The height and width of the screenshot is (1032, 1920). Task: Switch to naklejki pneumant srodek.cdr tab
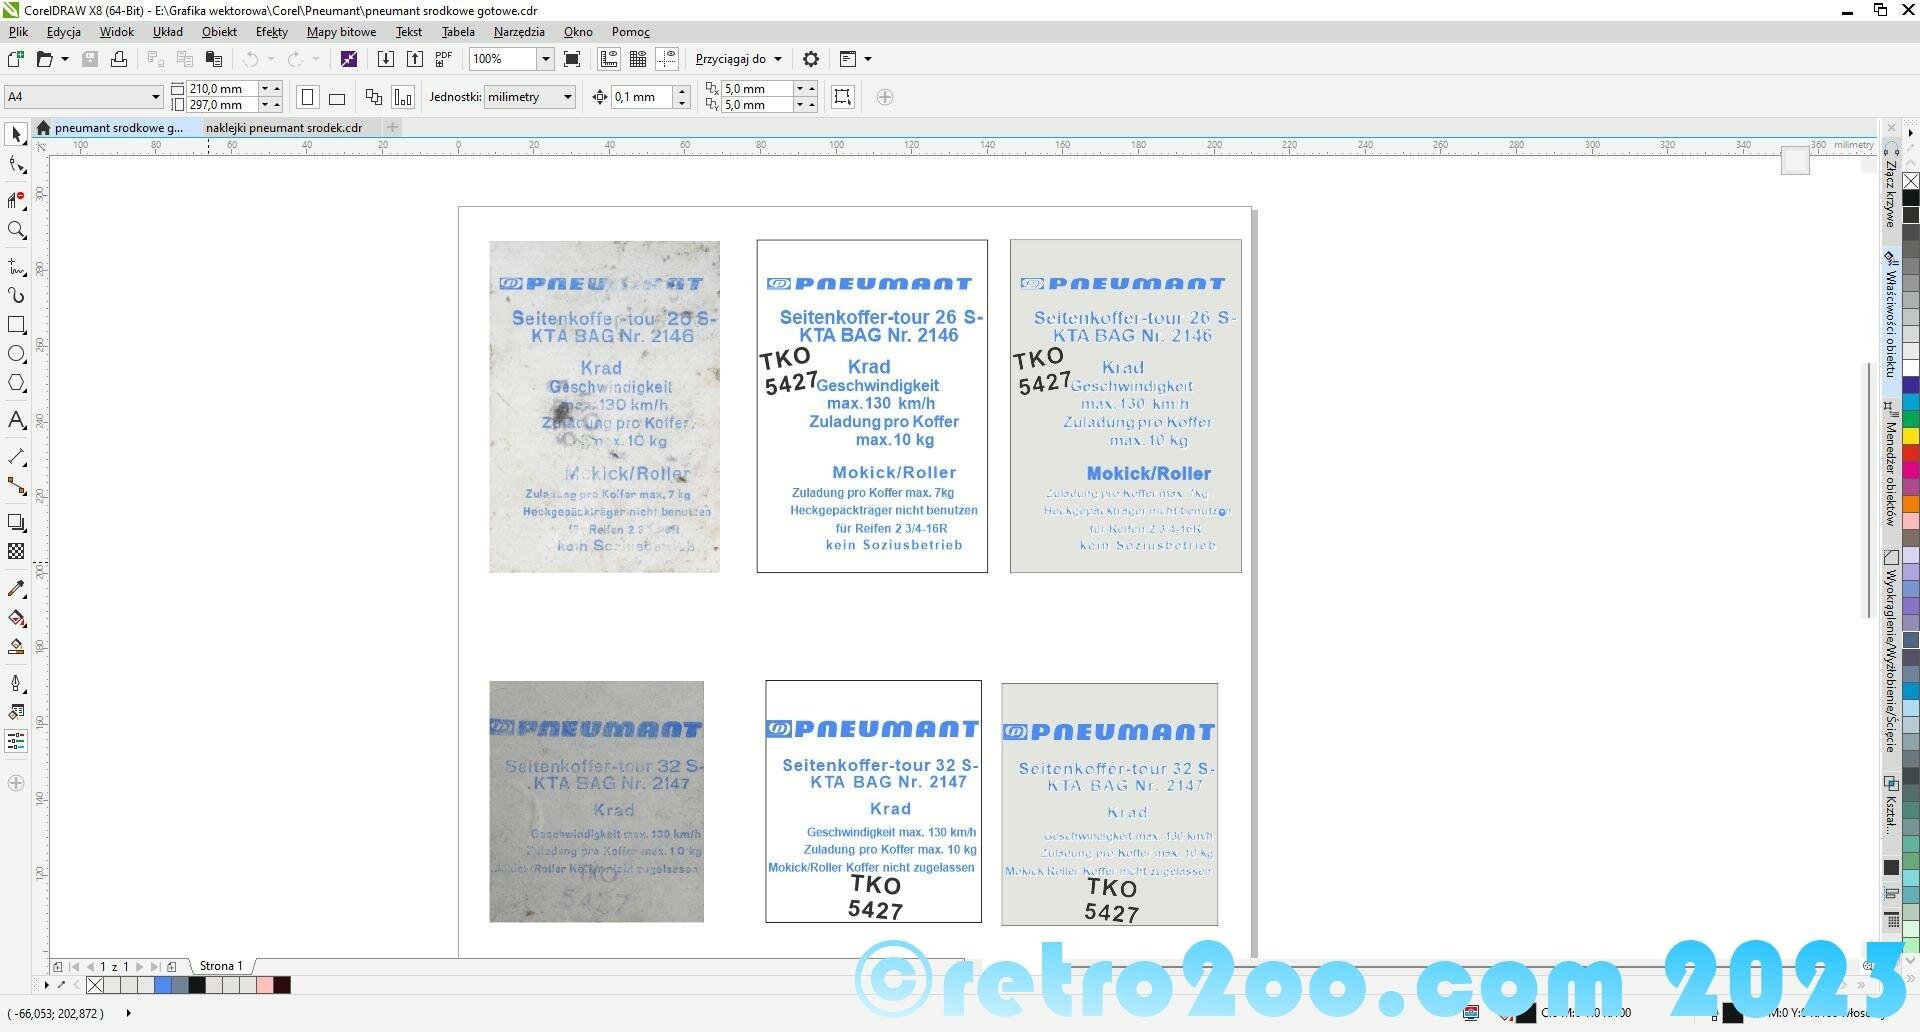(x=284, y=128)
